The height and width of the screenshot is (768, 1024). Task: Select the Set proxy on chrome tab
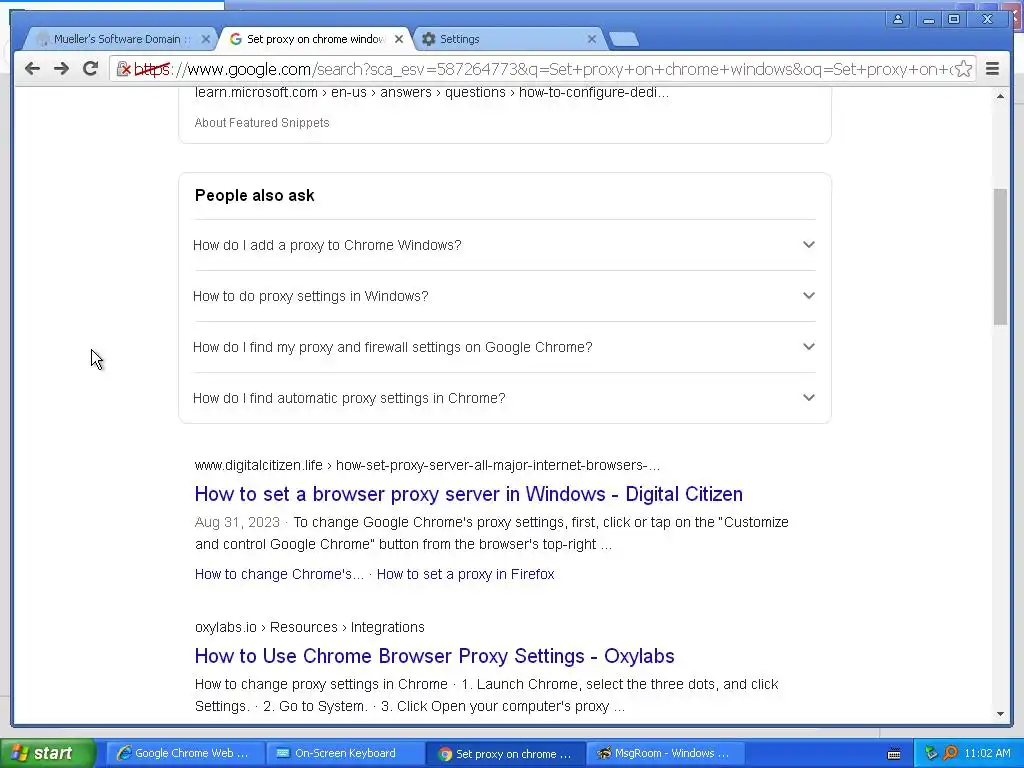click(x=316, y=39)
